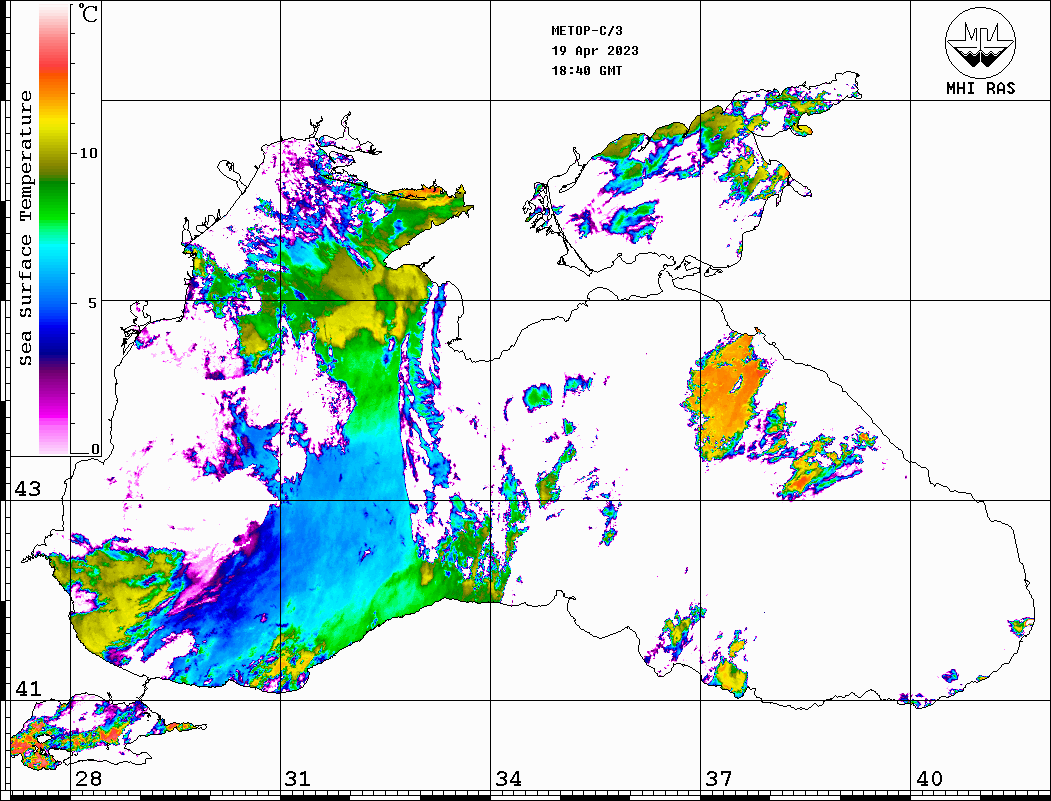Screen dimensions: 1051x801
Task: Click the '5' tick on temperature scale
Action: tap(92, 302)
